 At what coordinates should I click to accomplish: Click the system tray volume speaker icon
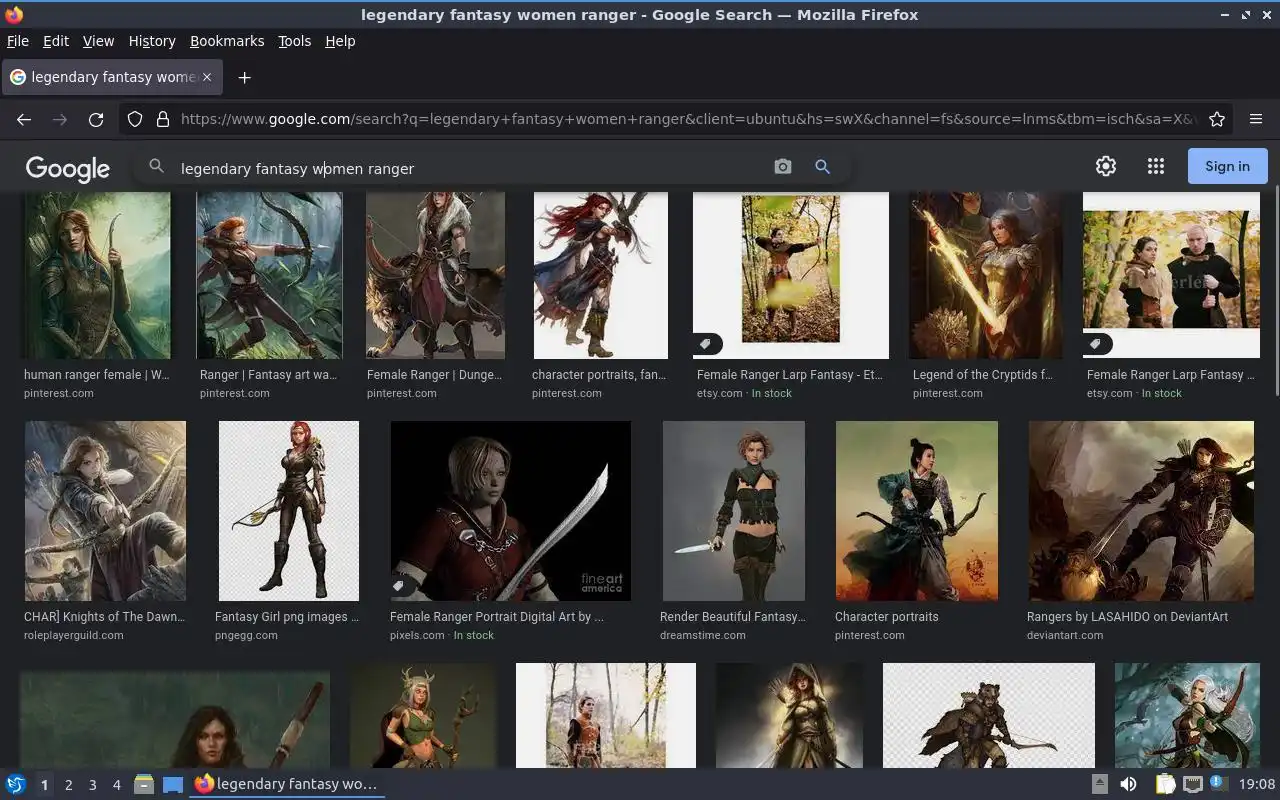(x=1128, y=785)
